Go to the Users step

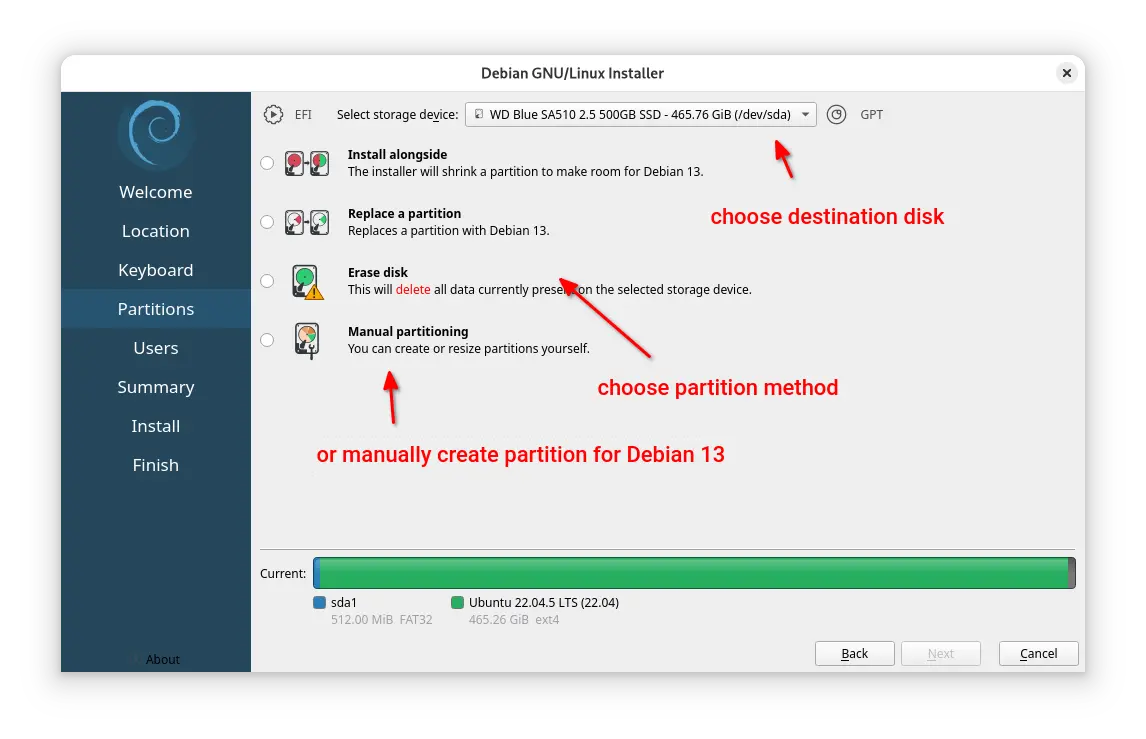(x=156, y=348)
